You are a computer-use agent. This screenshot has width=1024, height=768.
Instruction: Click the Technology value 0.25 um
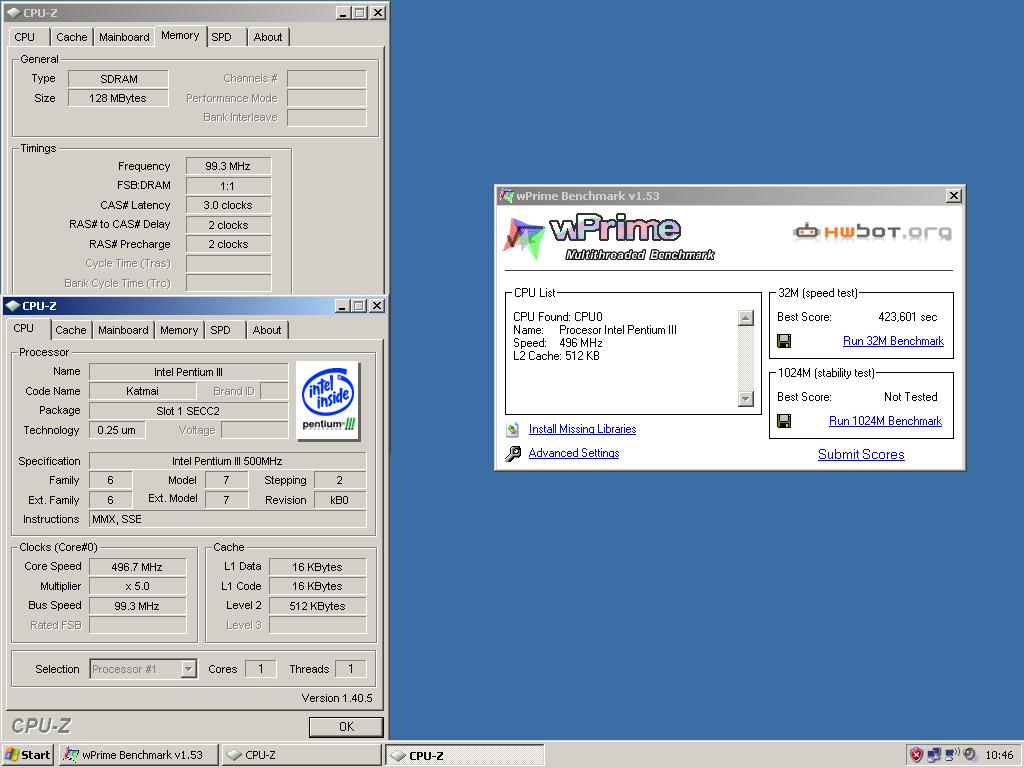[x=117, y=430]
